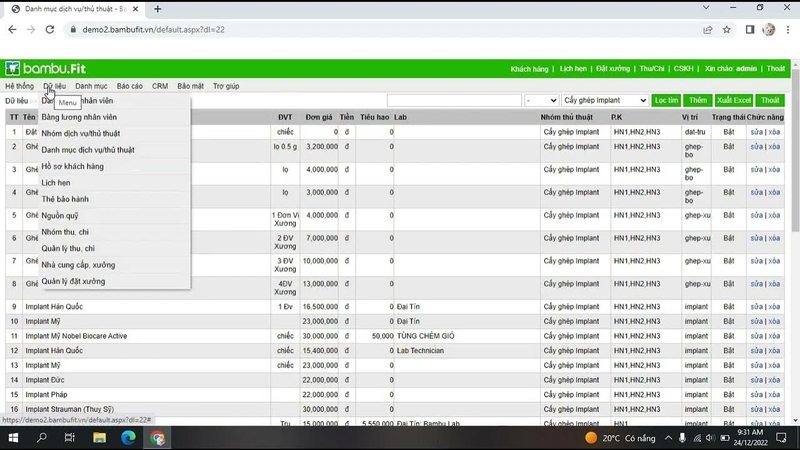
Task: Open the dash filter dropdown
Action: 541,101
